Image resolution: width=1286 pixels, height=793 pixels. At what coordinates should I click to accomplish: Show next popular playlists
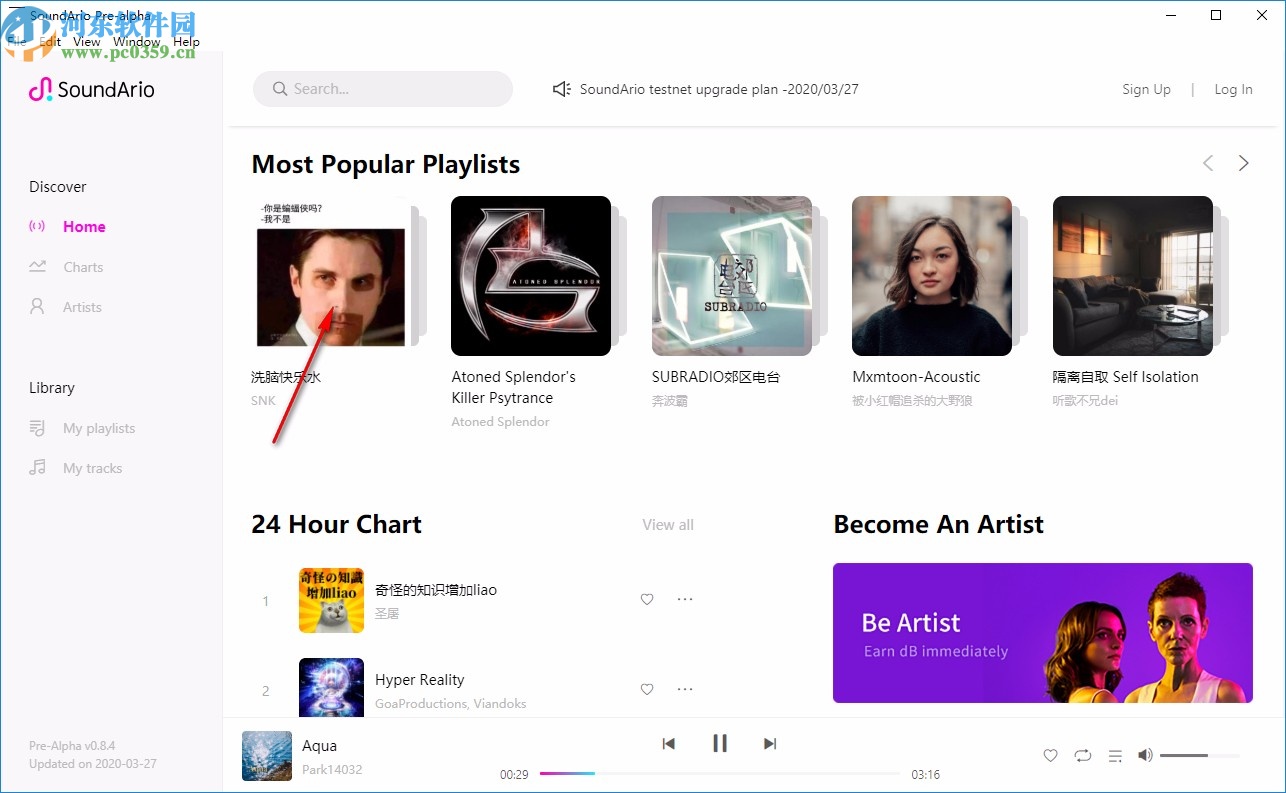[1243, 163]
